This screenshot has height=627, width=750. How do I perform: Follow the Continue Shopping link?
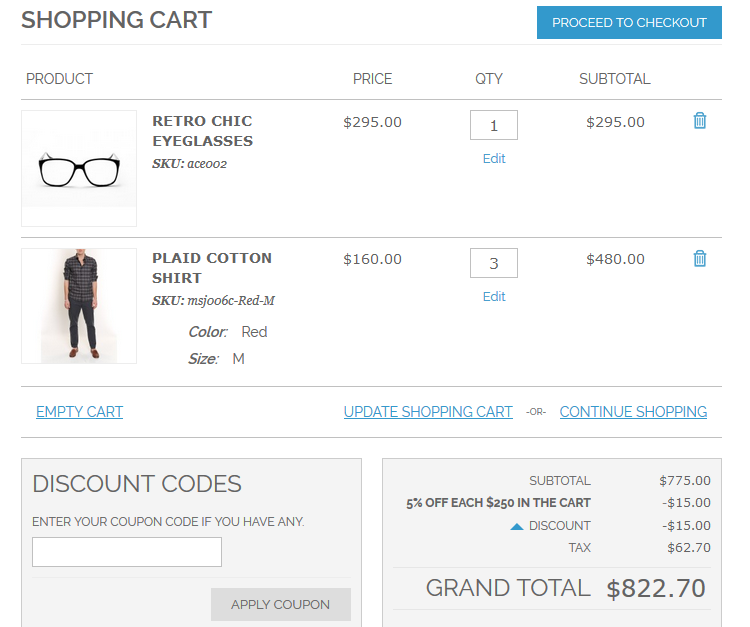tap(633, 412)
